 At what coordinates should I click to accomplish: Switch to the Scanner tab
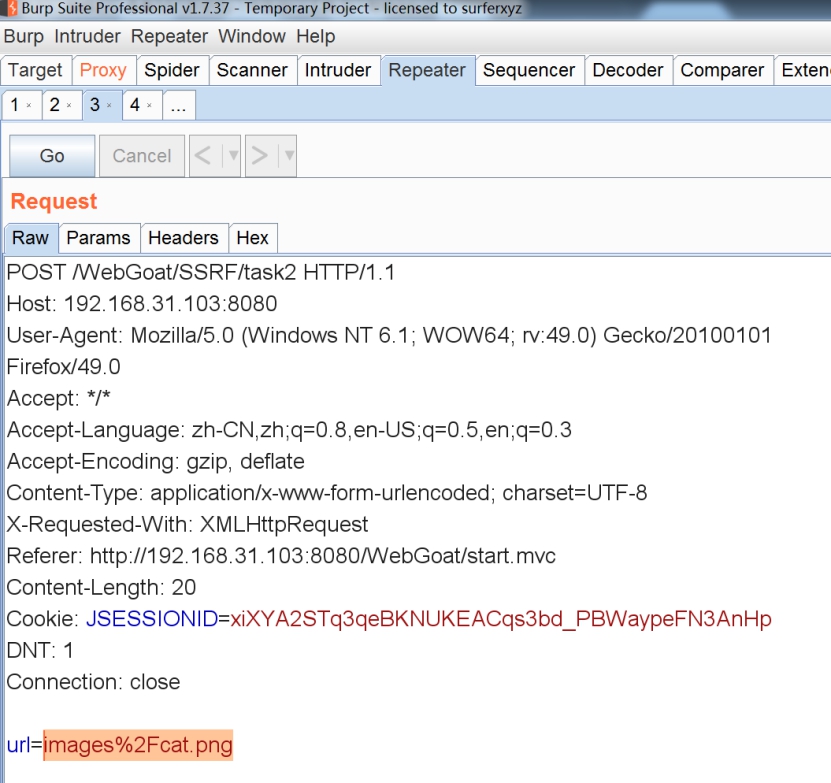click(252, 70)
